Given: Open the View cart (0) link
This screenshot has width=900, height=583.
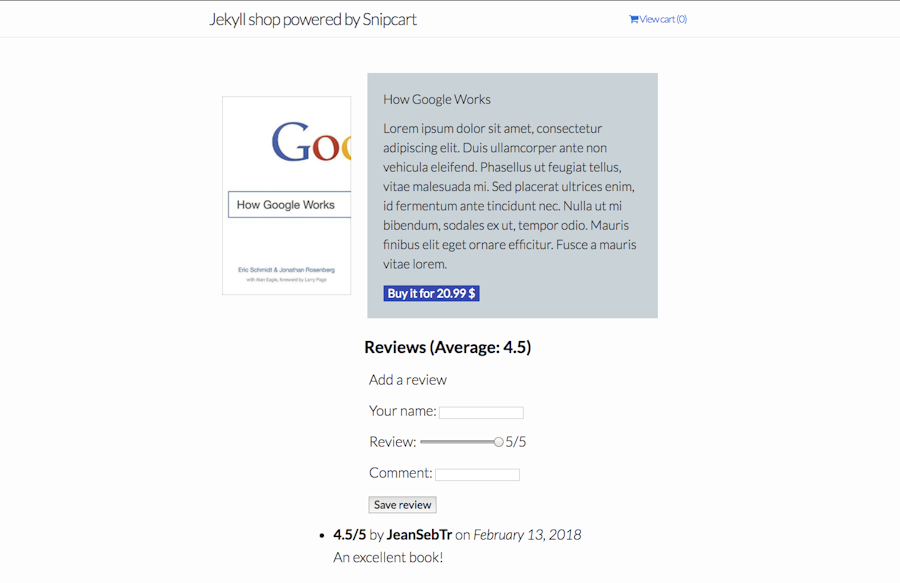Looking at the screenshot, I should click(x=658, y=19).
